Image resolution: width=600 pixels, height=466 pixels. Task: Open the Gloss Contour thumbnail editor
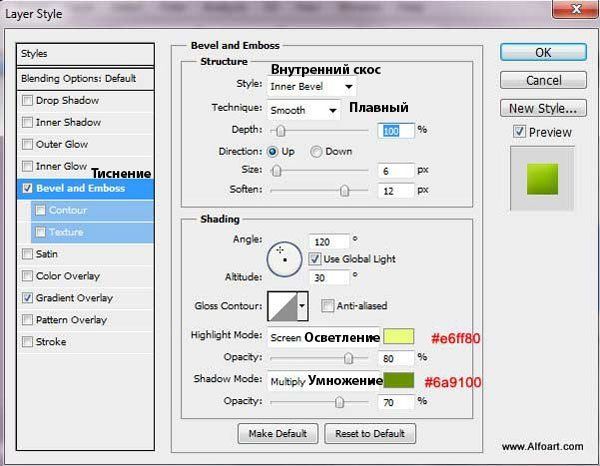pos(282,306)
